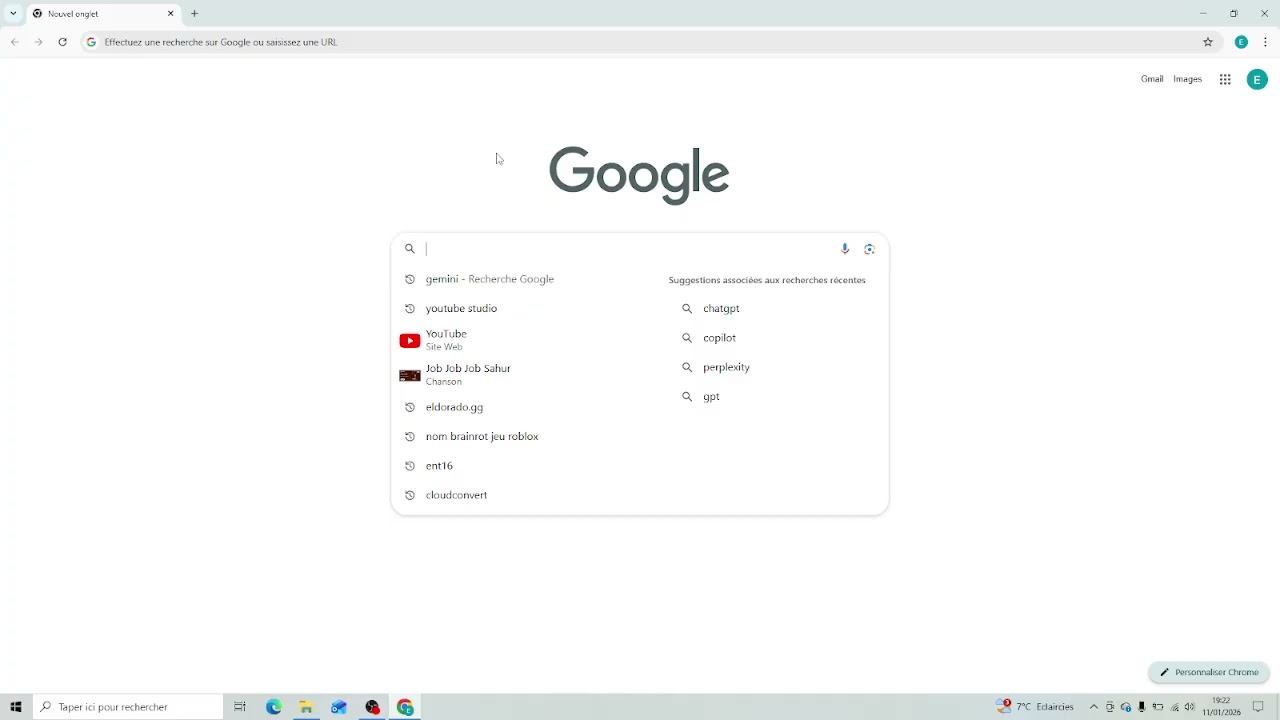This screenshot has width=1280, height=720.
Task: Open the Outlook app on the taskbar
Action: pyautogui.click(x=340, y=707)
